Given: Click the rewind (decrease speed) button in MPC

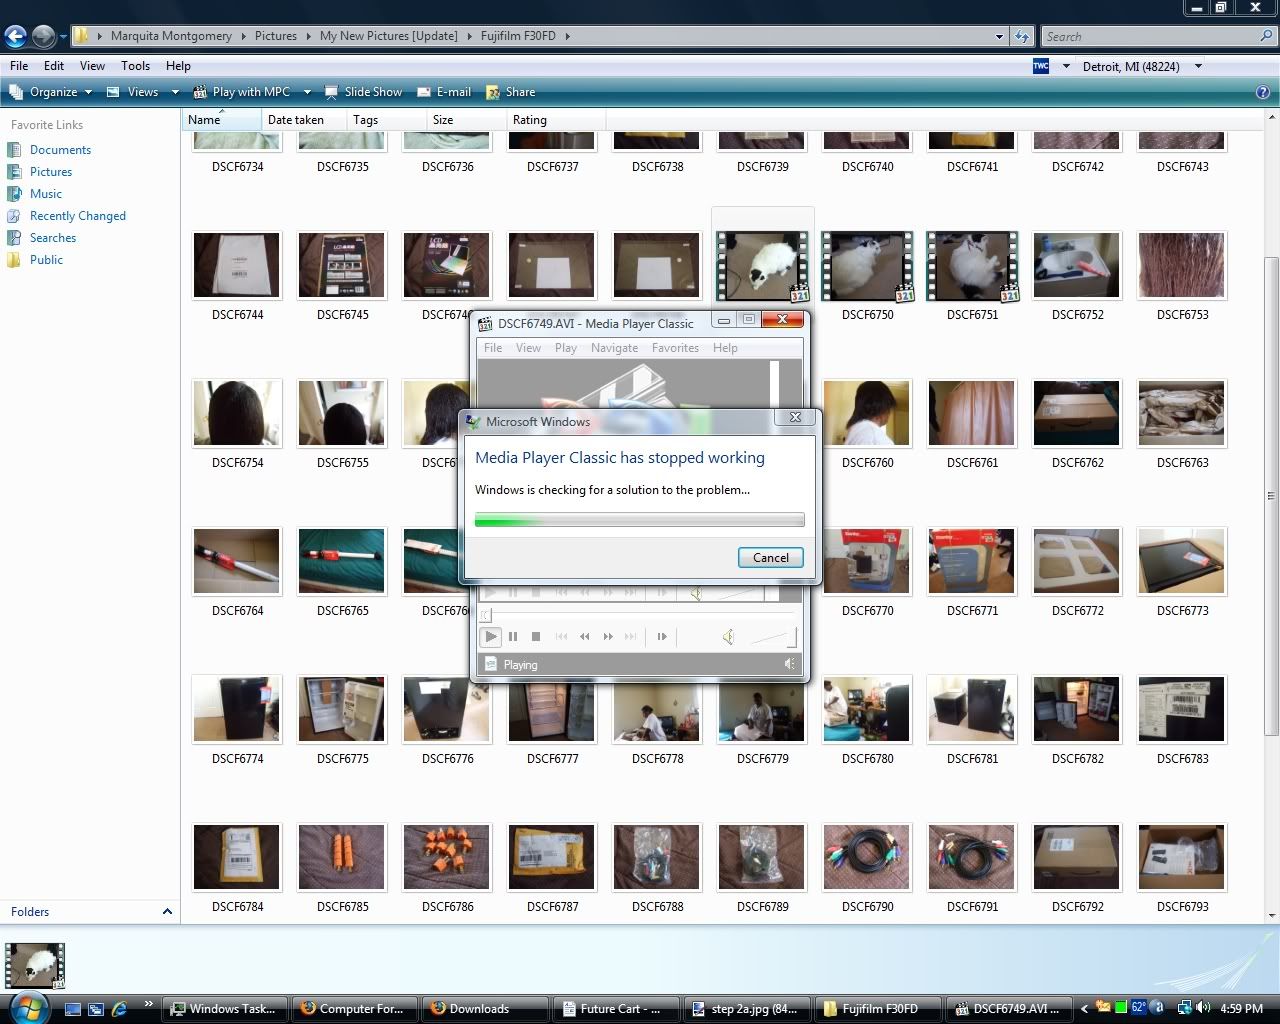Looking at the screenshot, I should [585, 636].
